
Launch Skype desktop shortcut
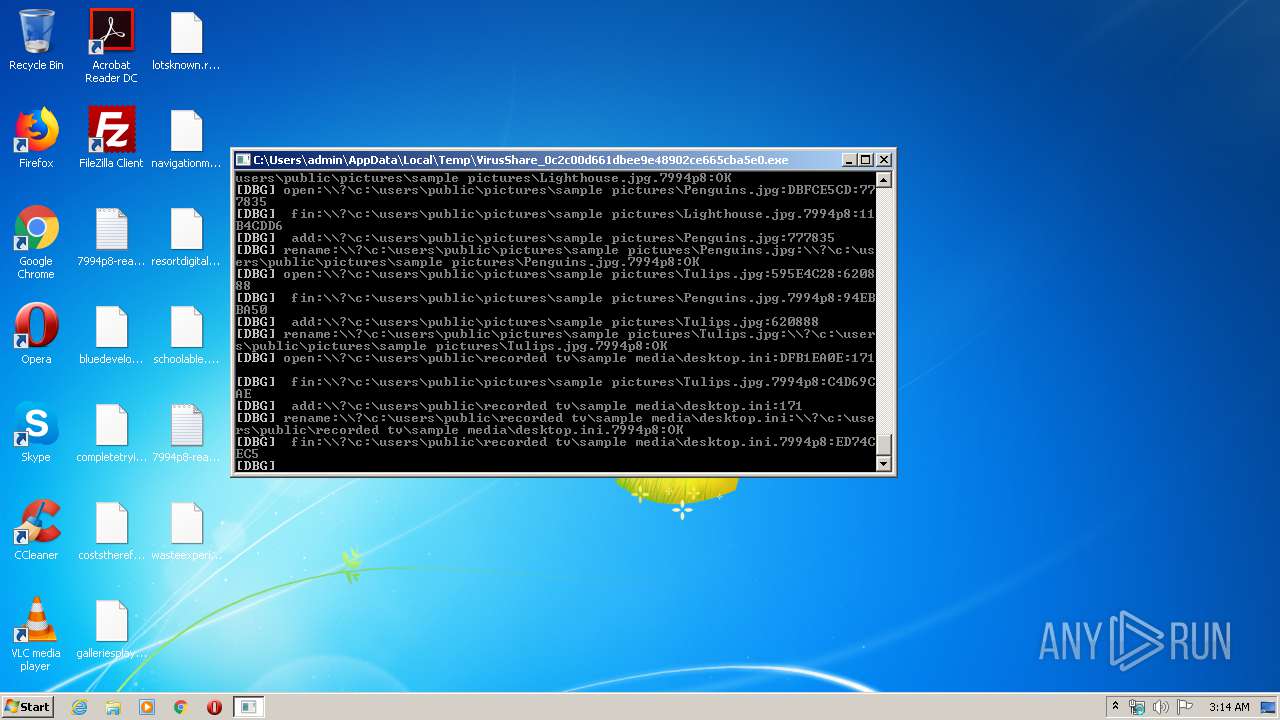[36, 432]
